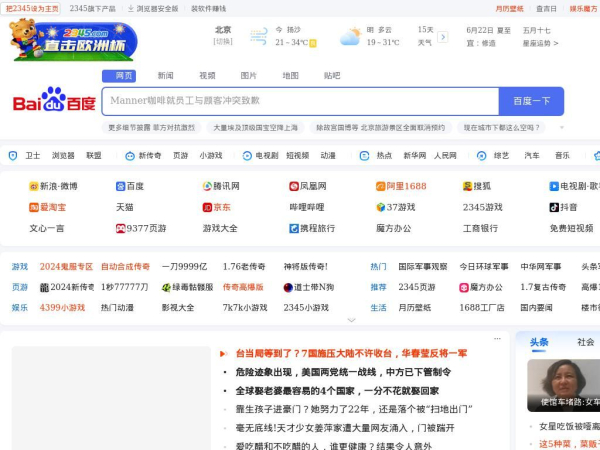Click the tomorrow cloudy weather icon
600x450 pixels.
point(350,37)
